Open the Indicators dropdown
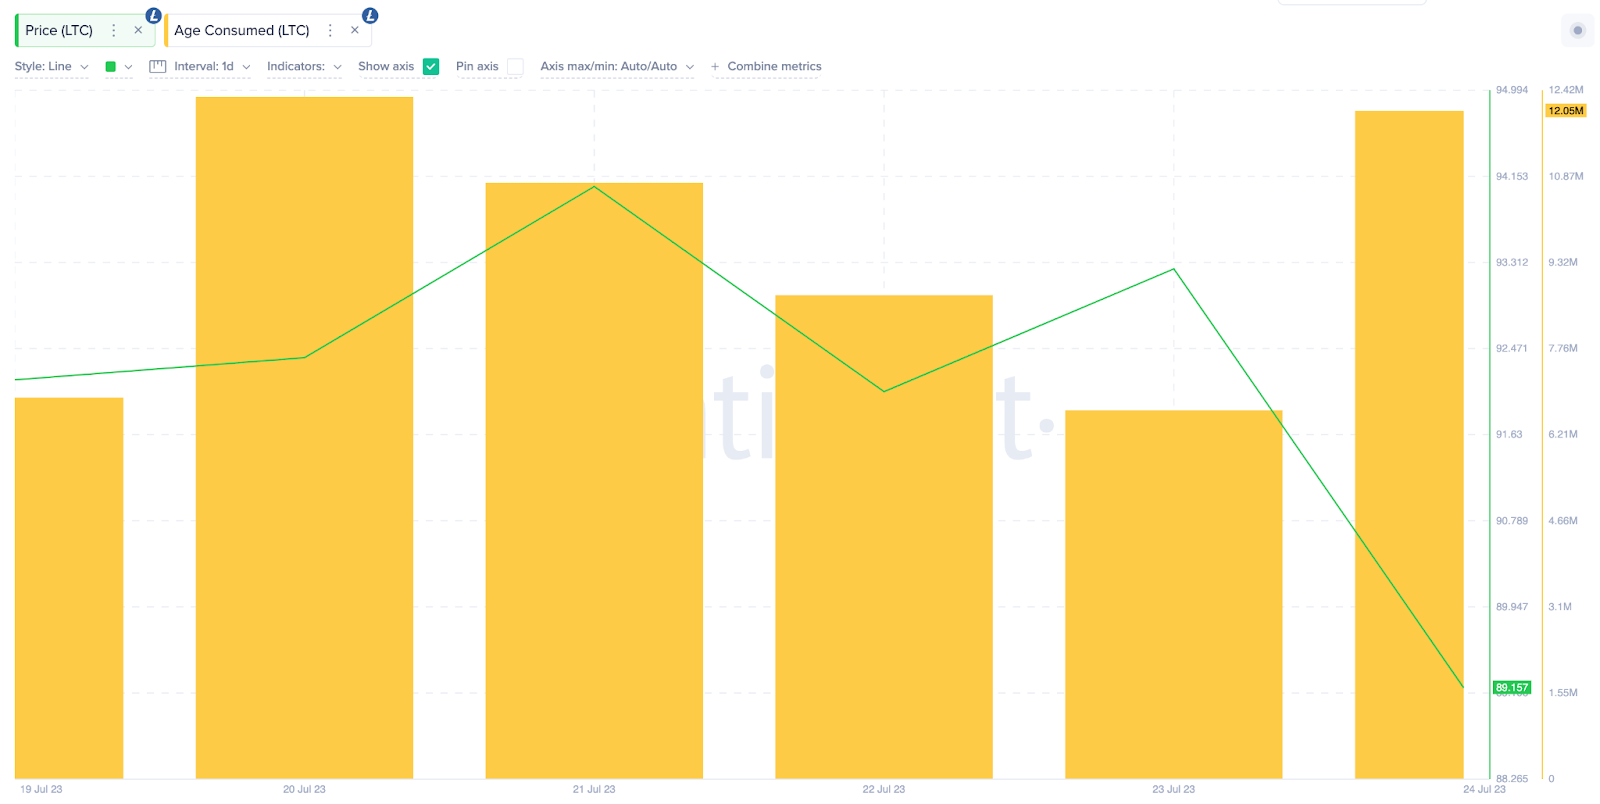Image resolution: width=1600 pixels, height=804 pixels. coord(304,67)
